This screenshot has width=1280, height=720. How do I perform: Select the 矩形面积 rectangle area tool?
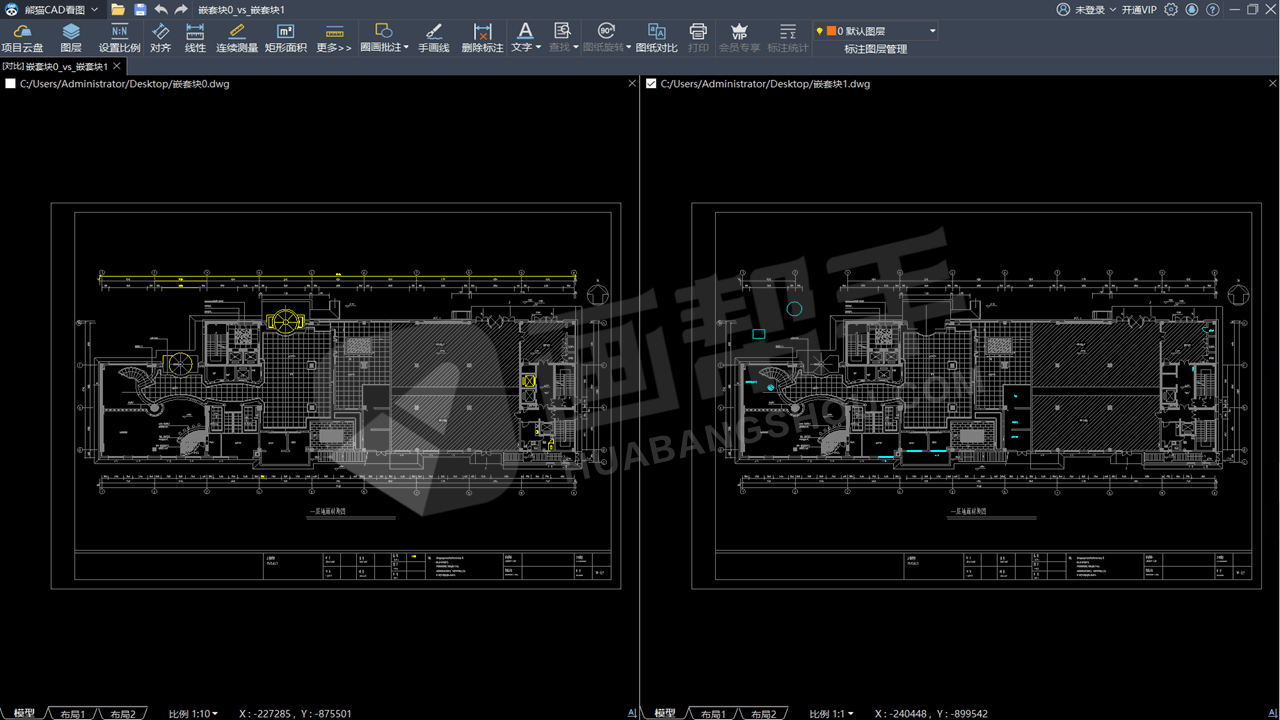click(x=286, y=38)
